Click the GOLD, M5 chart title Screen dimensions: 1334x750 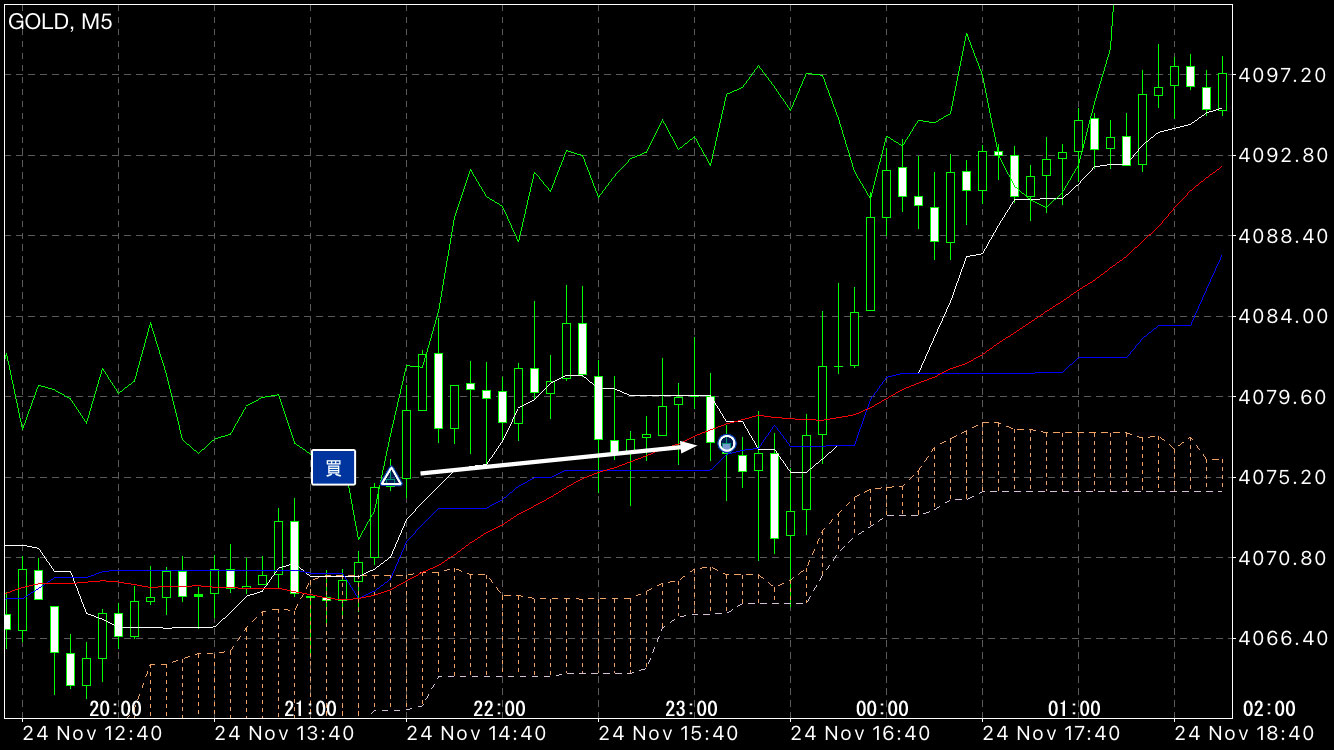tap(60, 22)
